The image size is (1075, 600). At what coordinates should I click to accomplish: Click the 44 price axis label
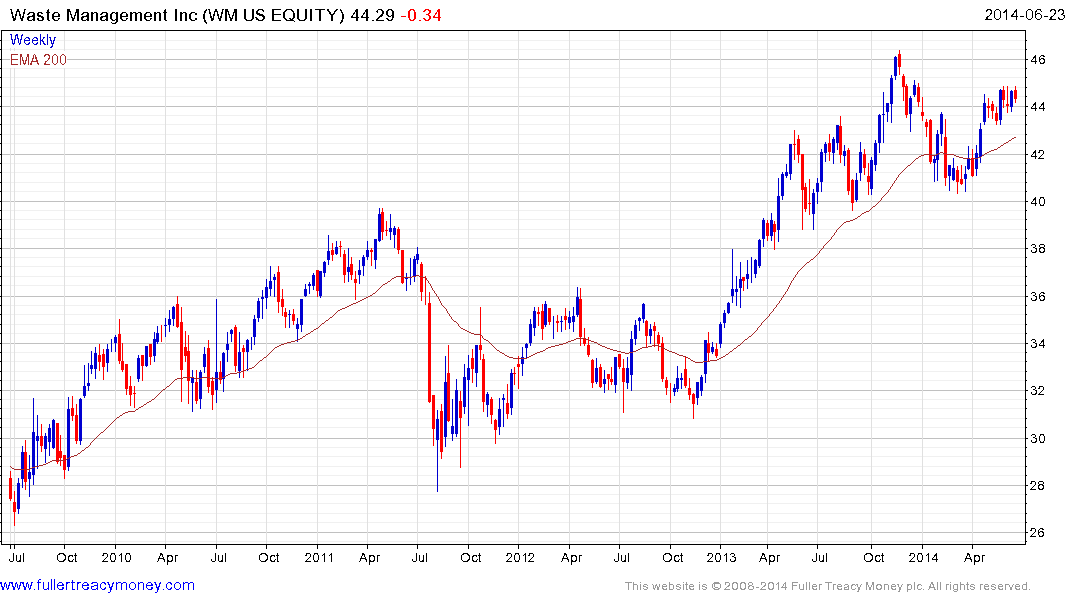1037,107
